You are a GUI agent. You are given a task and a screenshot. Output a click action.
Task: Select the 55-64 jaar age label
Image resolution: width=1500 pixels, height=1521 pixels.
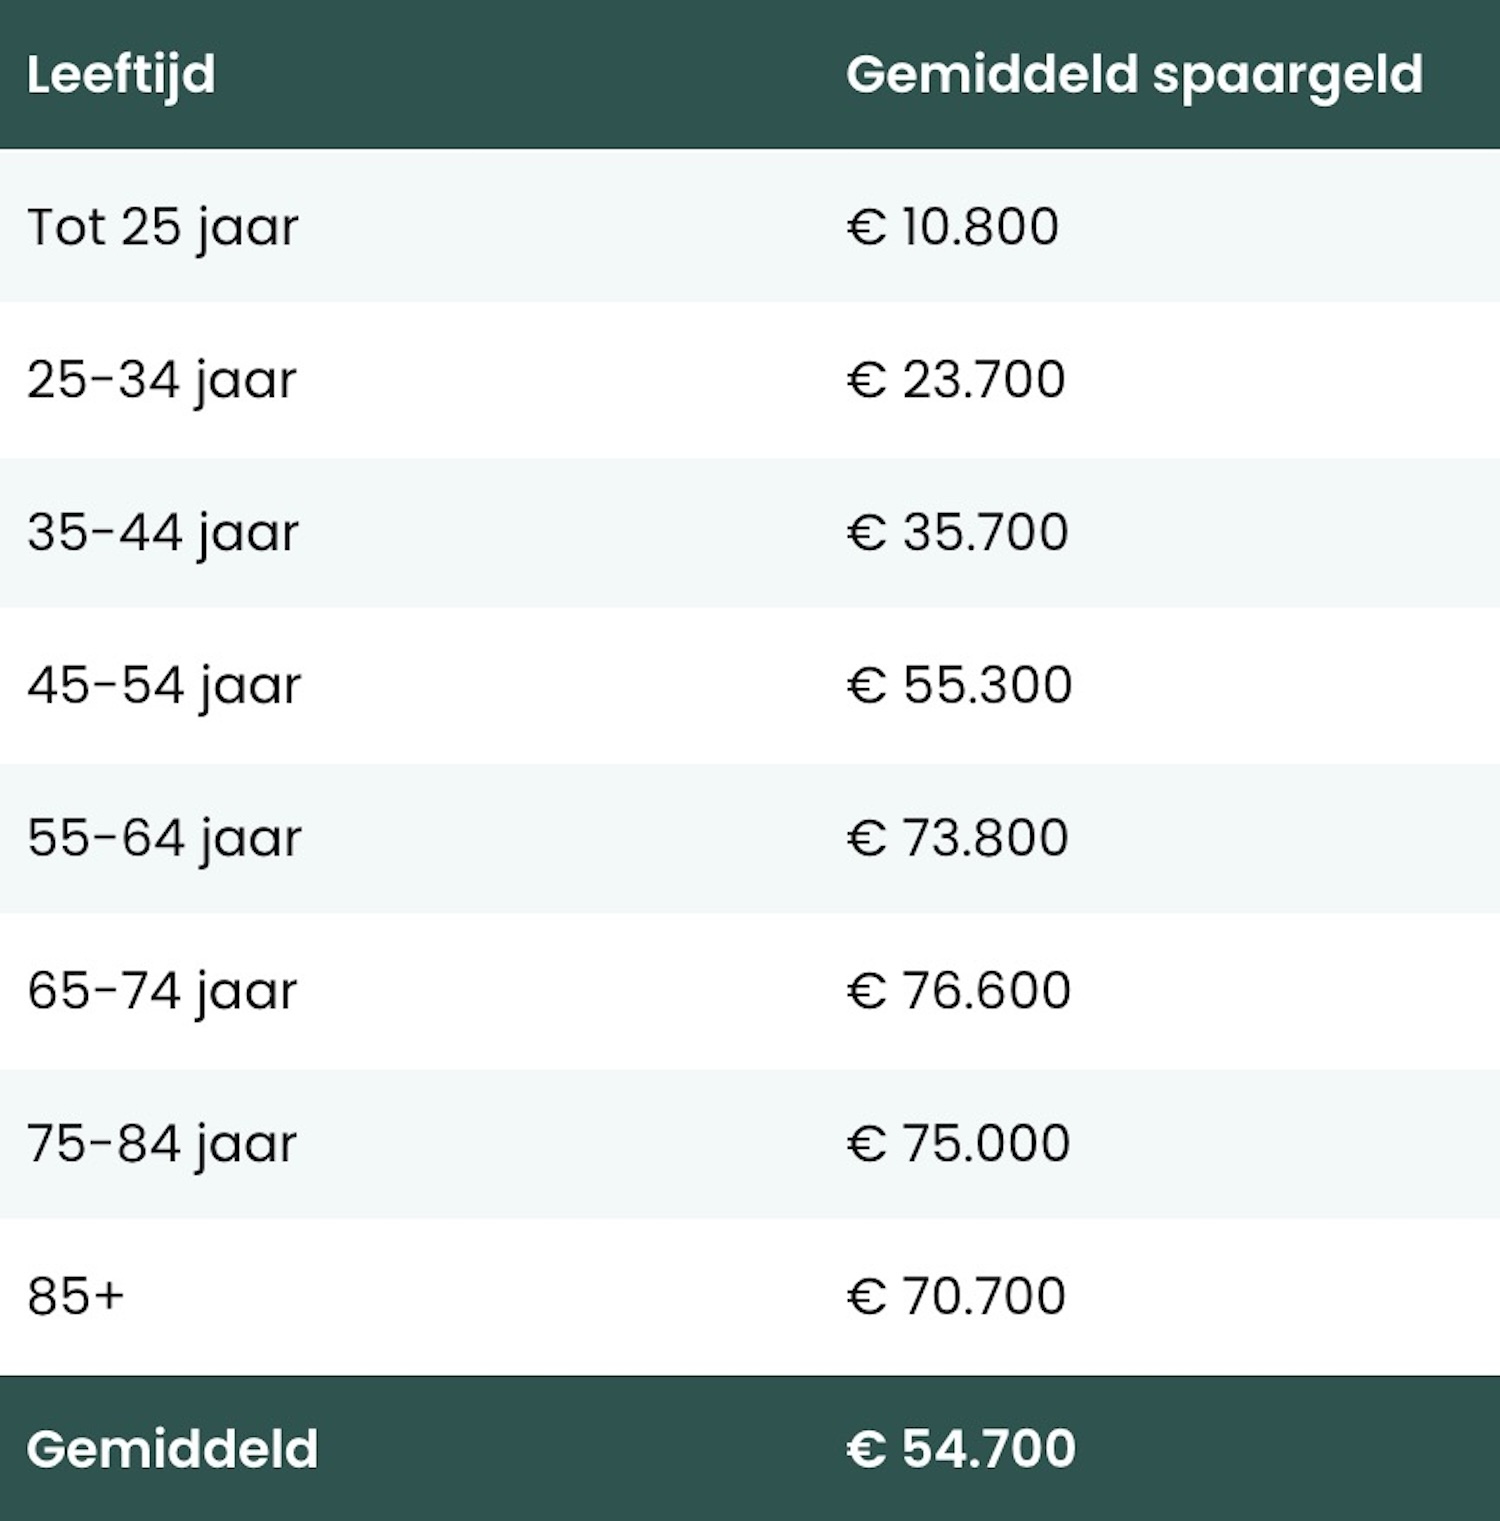point(164,838)
